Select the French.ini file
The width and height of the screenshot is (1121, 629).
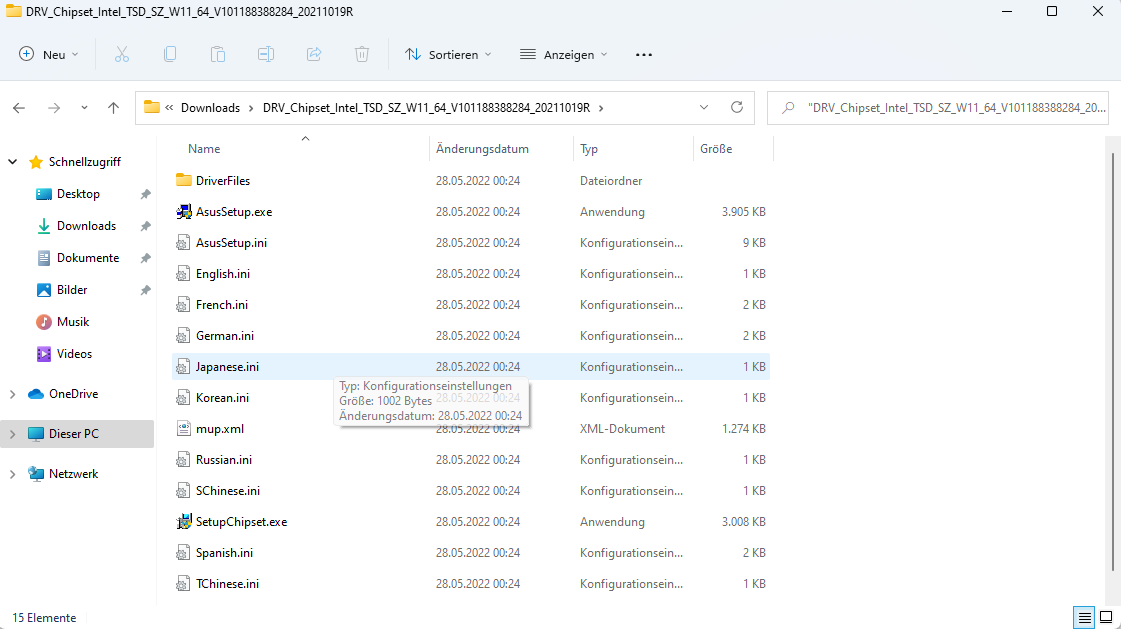point(222,304)
